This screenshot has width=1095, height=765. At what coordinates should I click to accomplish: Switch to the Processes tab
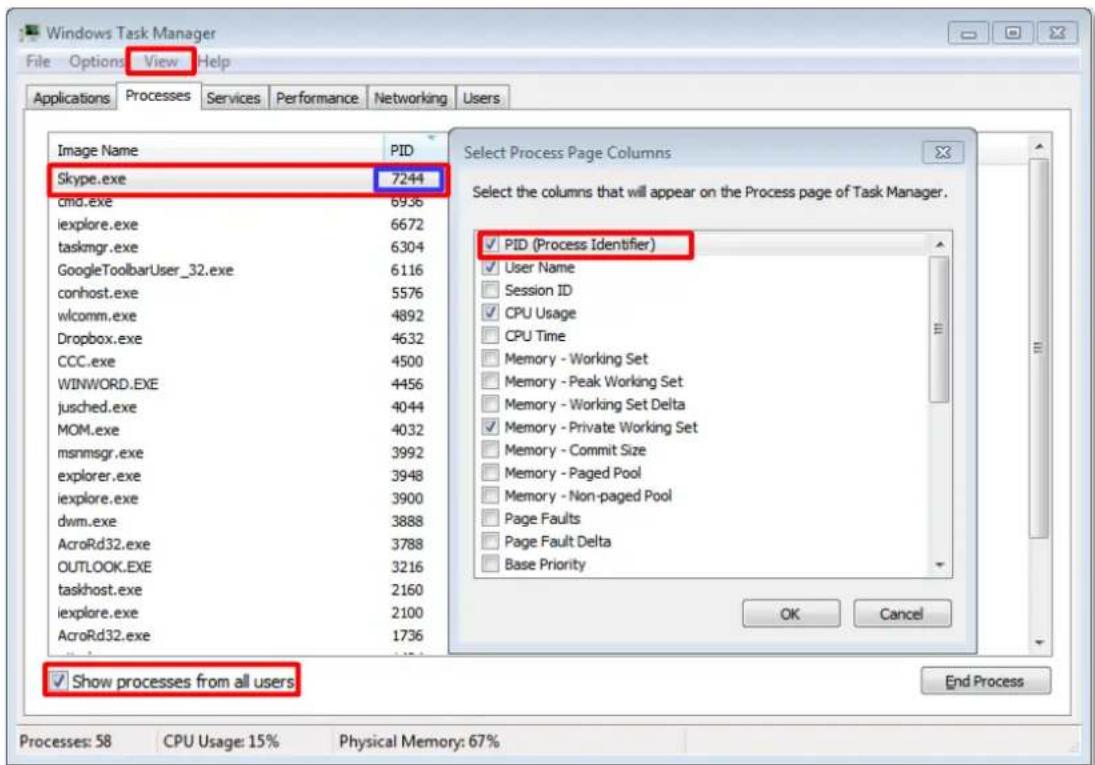(x=158, y=96)
